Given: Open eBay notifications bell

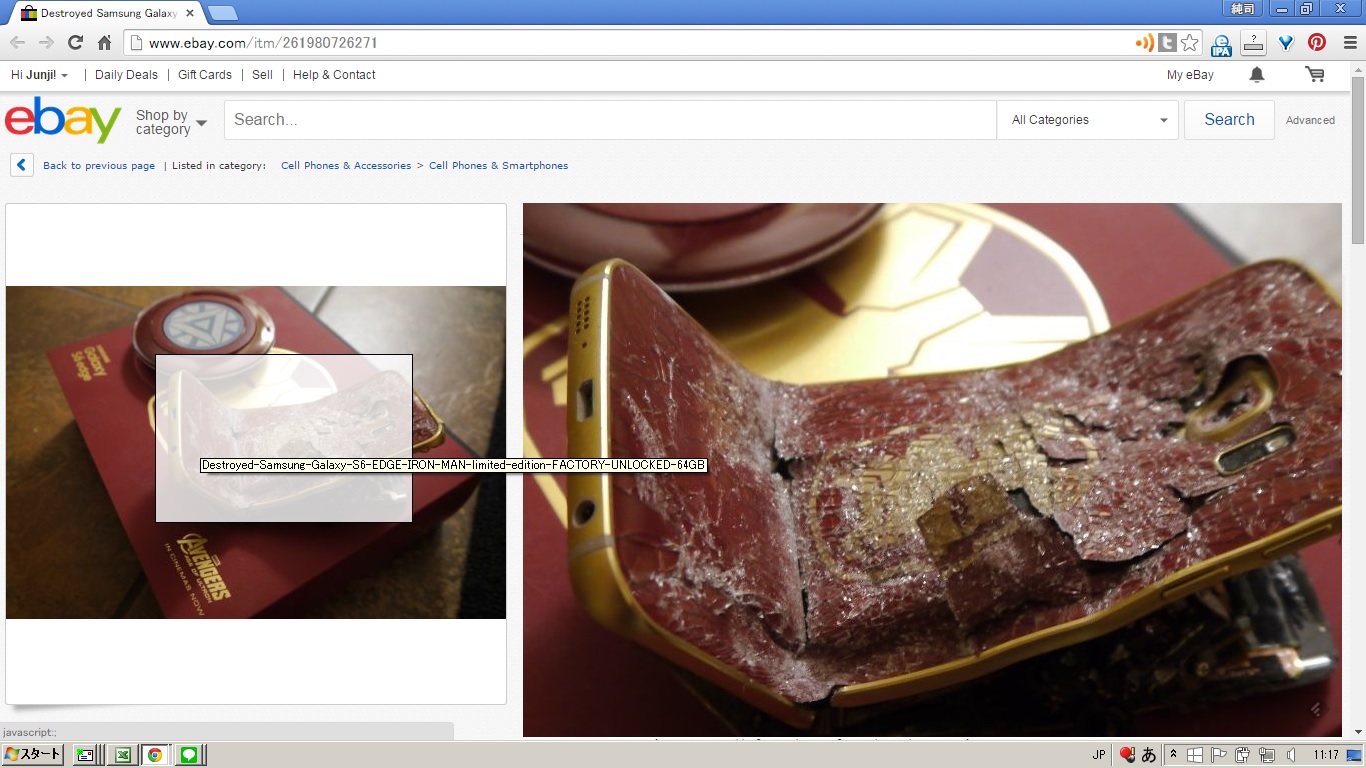Looking at the screenshot, I should (1257, 75).
